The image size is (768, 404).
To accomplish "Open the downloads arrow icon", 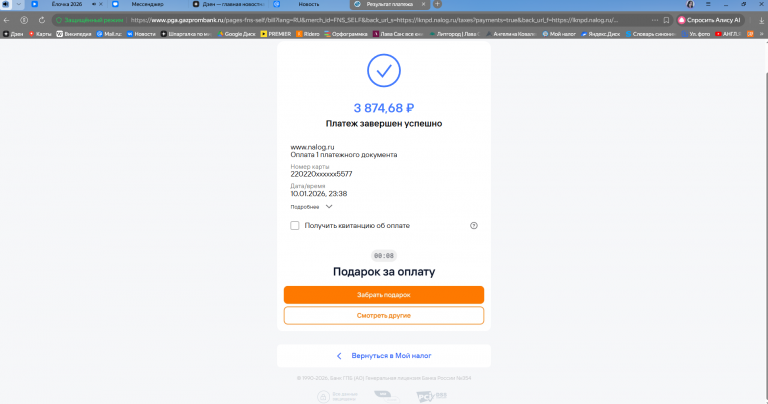I will [x=761, y=20].
